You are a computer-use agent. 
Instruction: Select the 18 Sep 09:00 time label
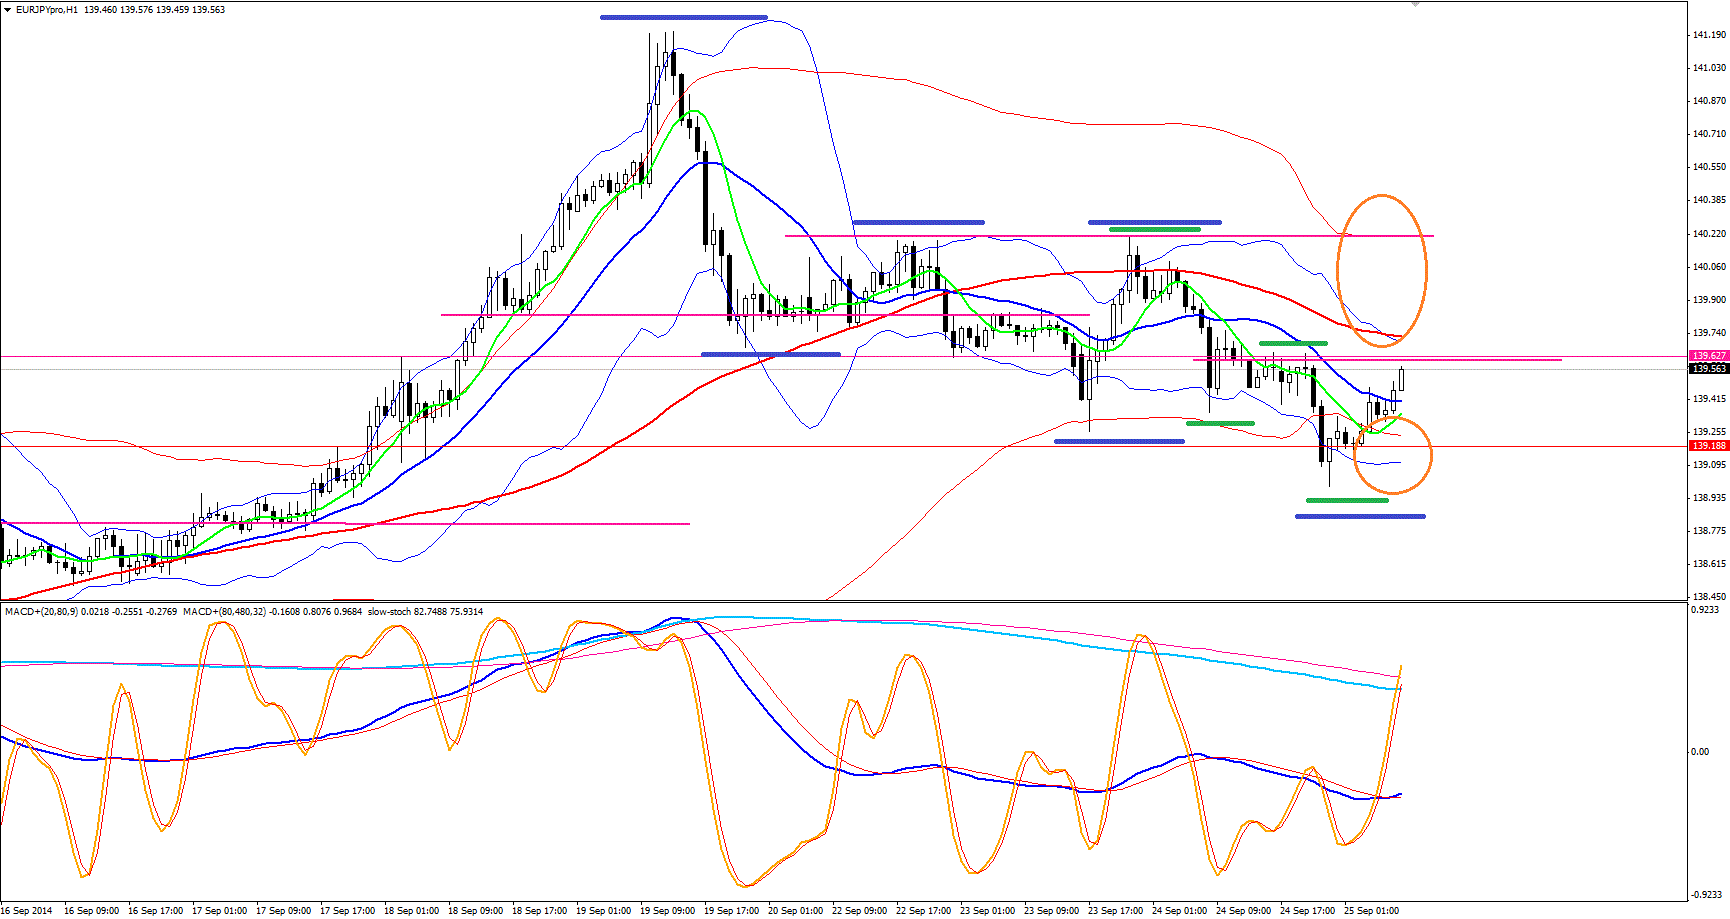point(475,911)
